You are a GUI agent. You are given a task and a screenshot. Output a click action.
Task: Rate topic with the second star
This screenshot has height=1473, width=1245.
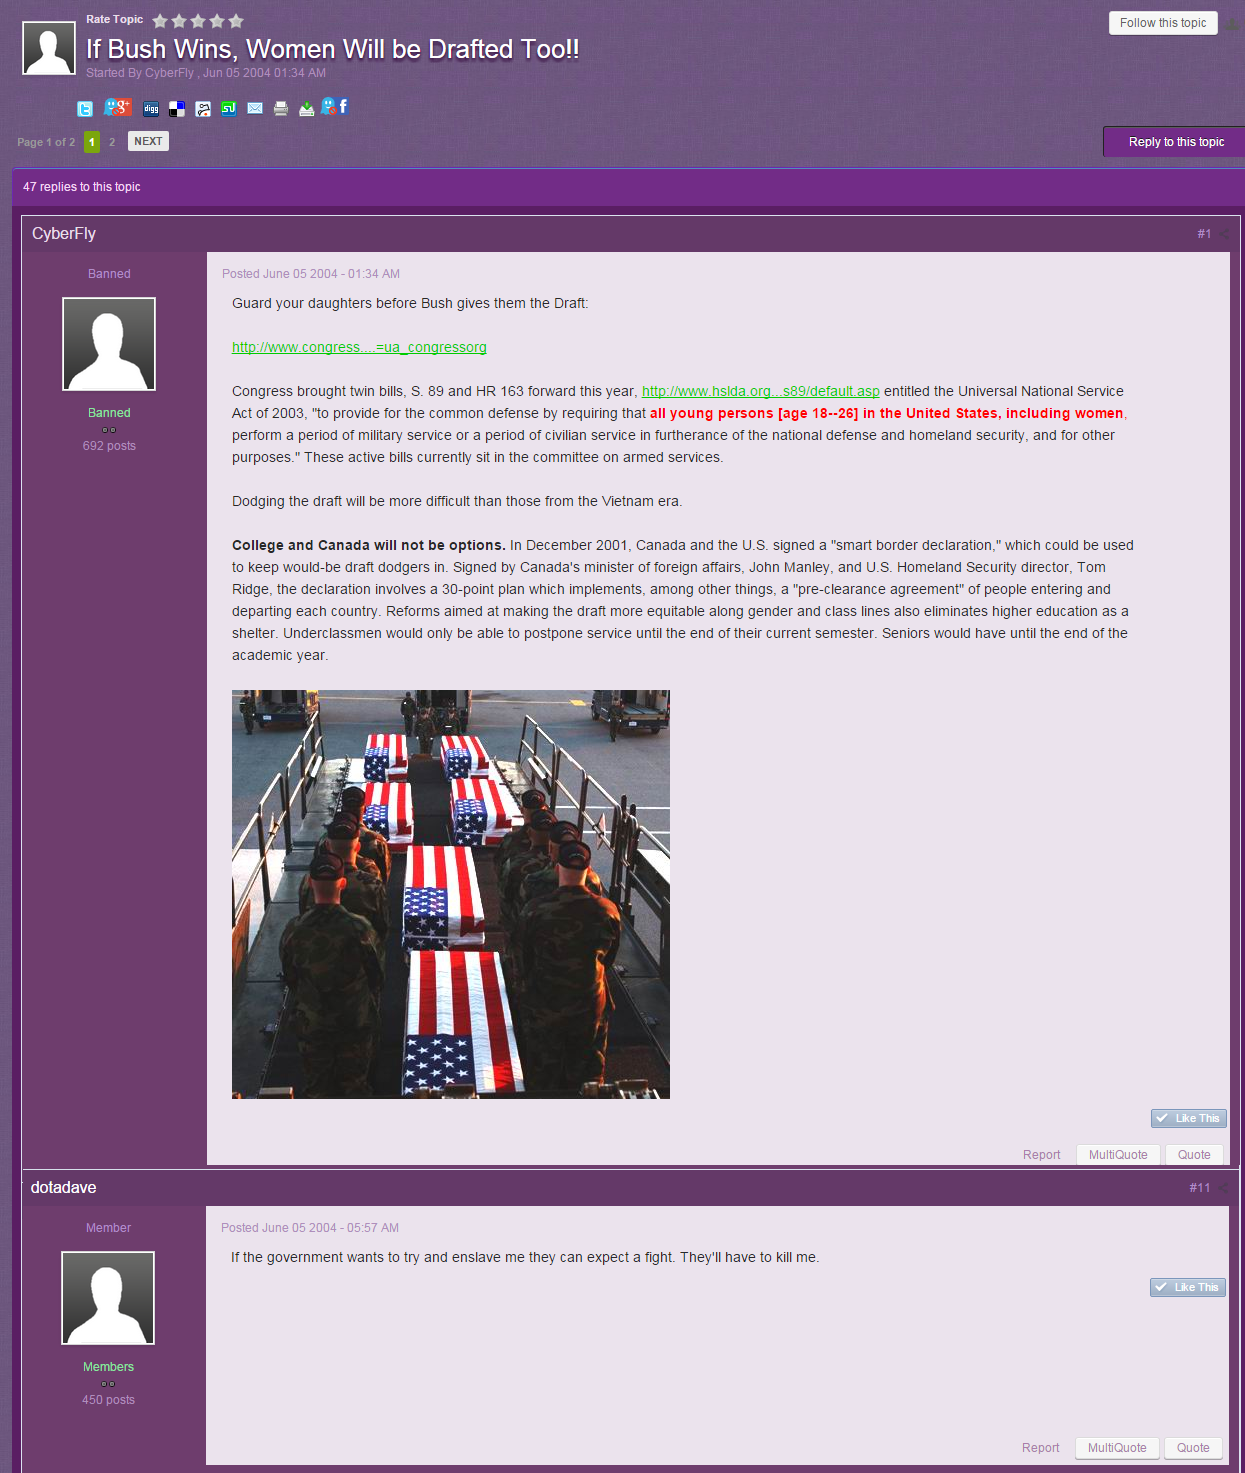(x=179, y=21)
